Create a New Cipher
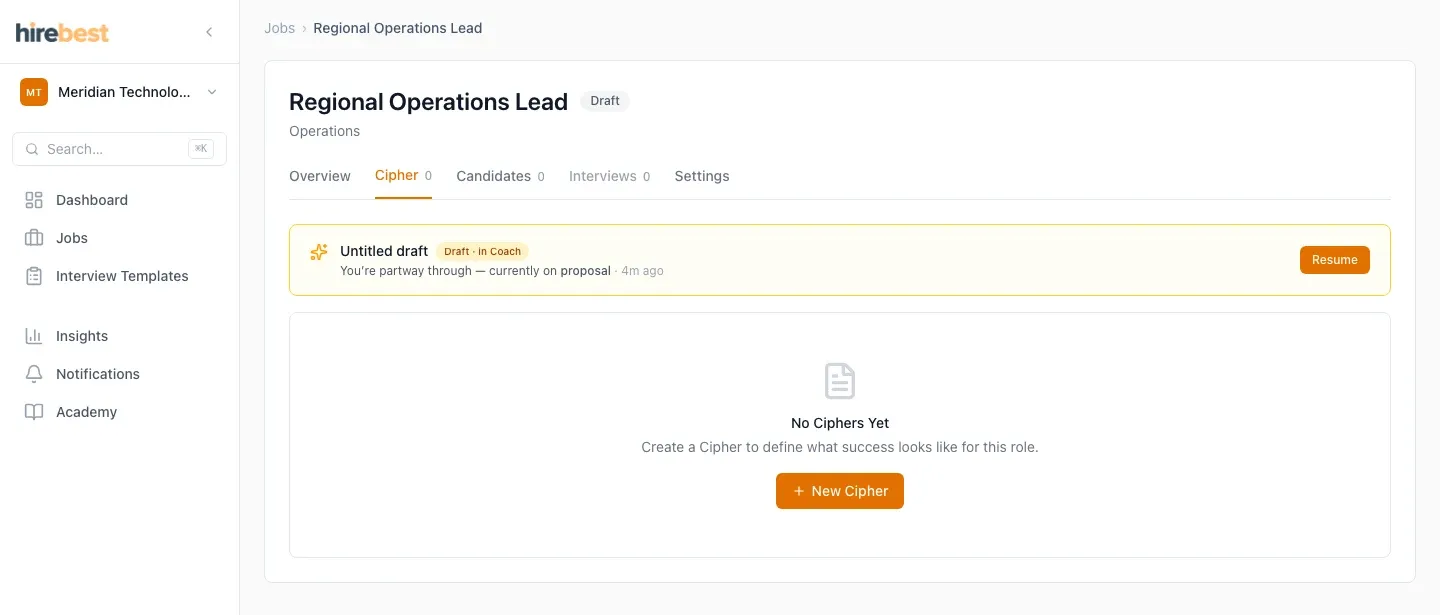The image size is (1440, 615). 840,491
